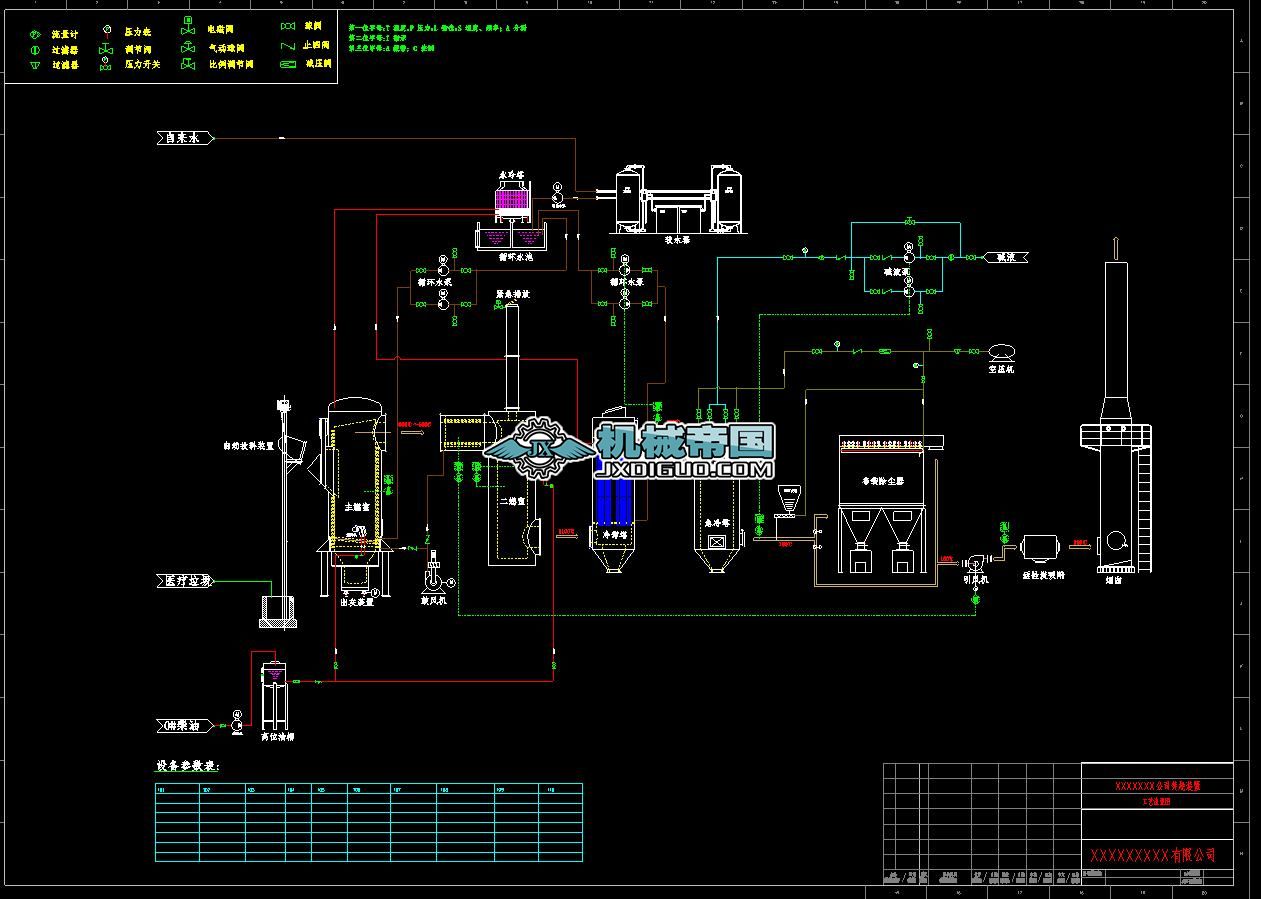Pick the 调节阀 legend valve symbol

[106, 48]
